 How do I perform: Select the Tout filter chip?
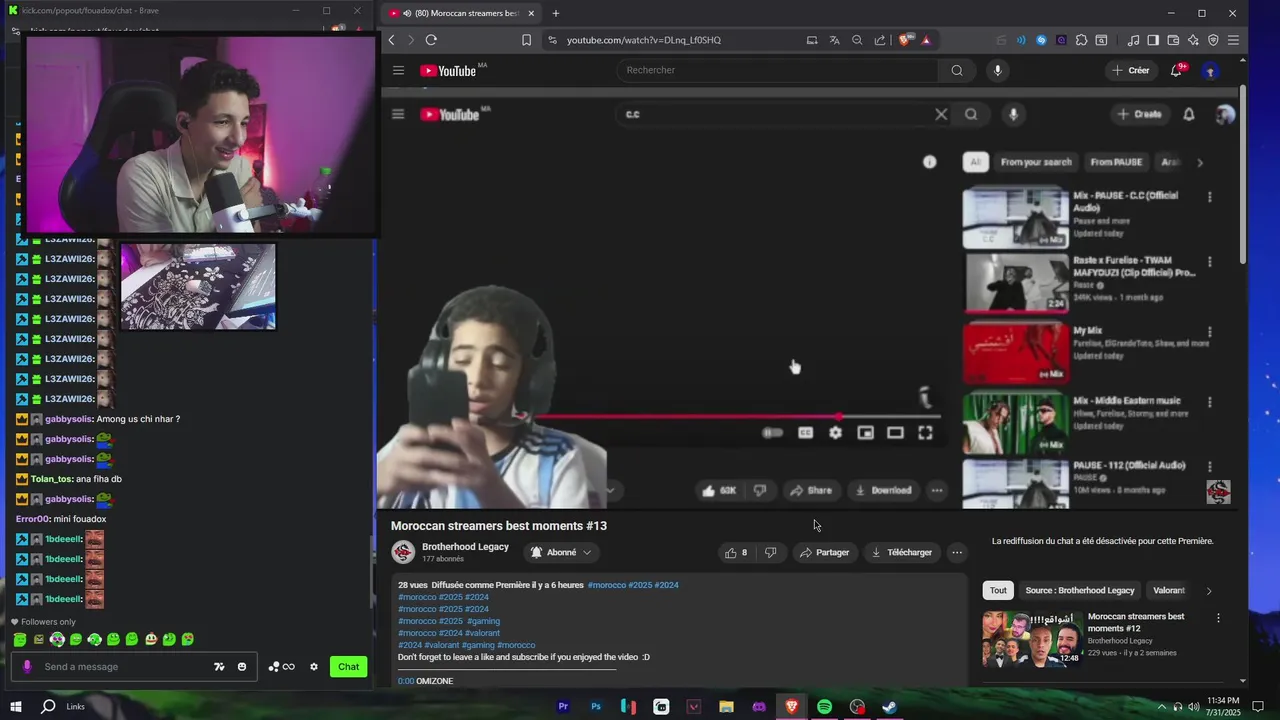pyautogui.click(x=998, y=590)
